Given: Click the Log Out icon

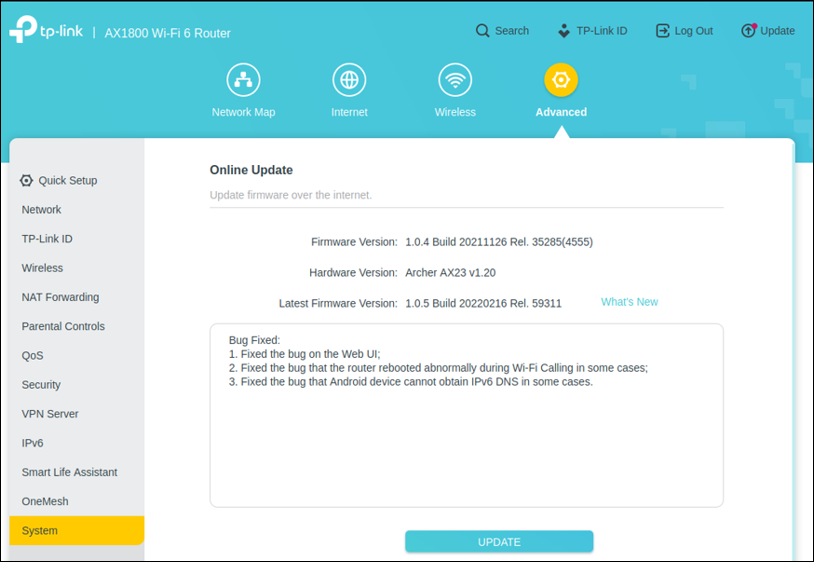Looking at the screenshot, I should pos(662,31).
